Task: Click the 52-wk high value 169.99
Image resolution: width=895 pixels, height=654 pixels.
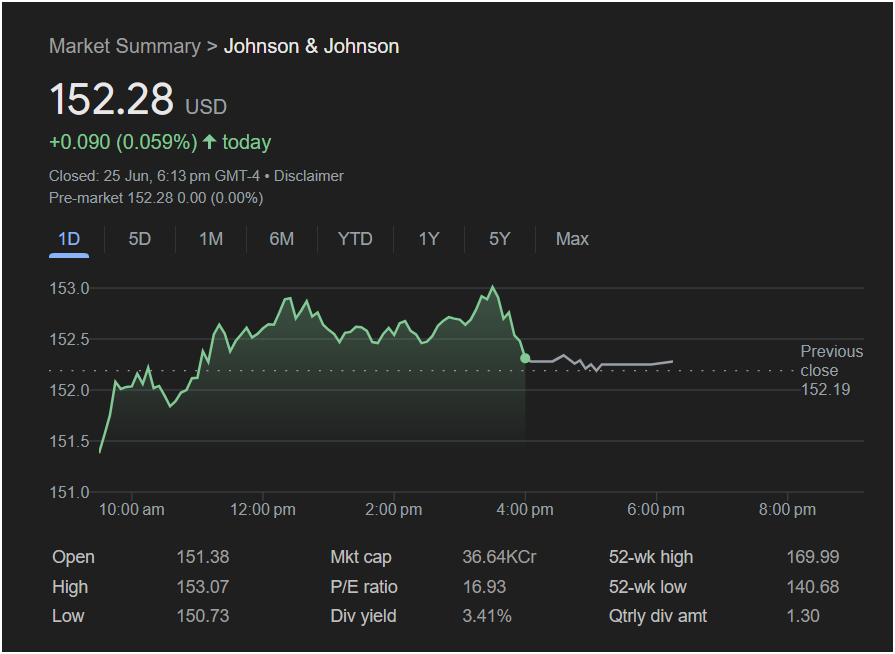Action: (x=813, y=557)
